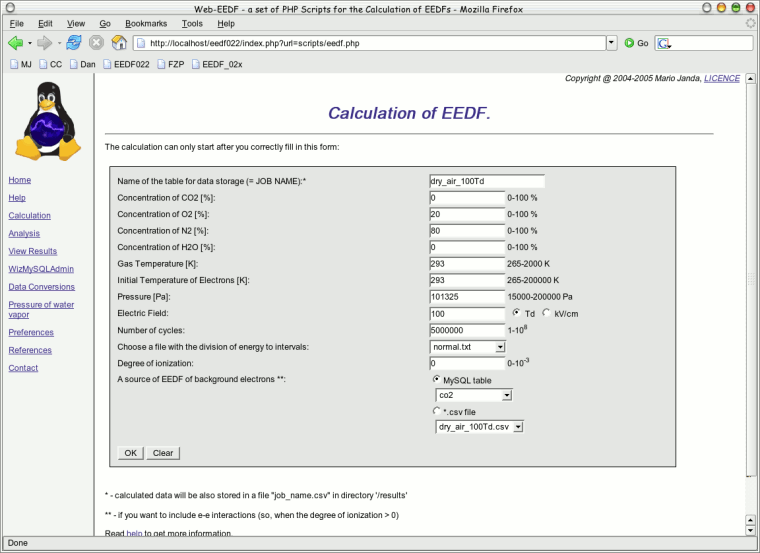Open the normal.txt energy file dropdown
Viewport: 760px width, 553px height.
pos(468,347)
